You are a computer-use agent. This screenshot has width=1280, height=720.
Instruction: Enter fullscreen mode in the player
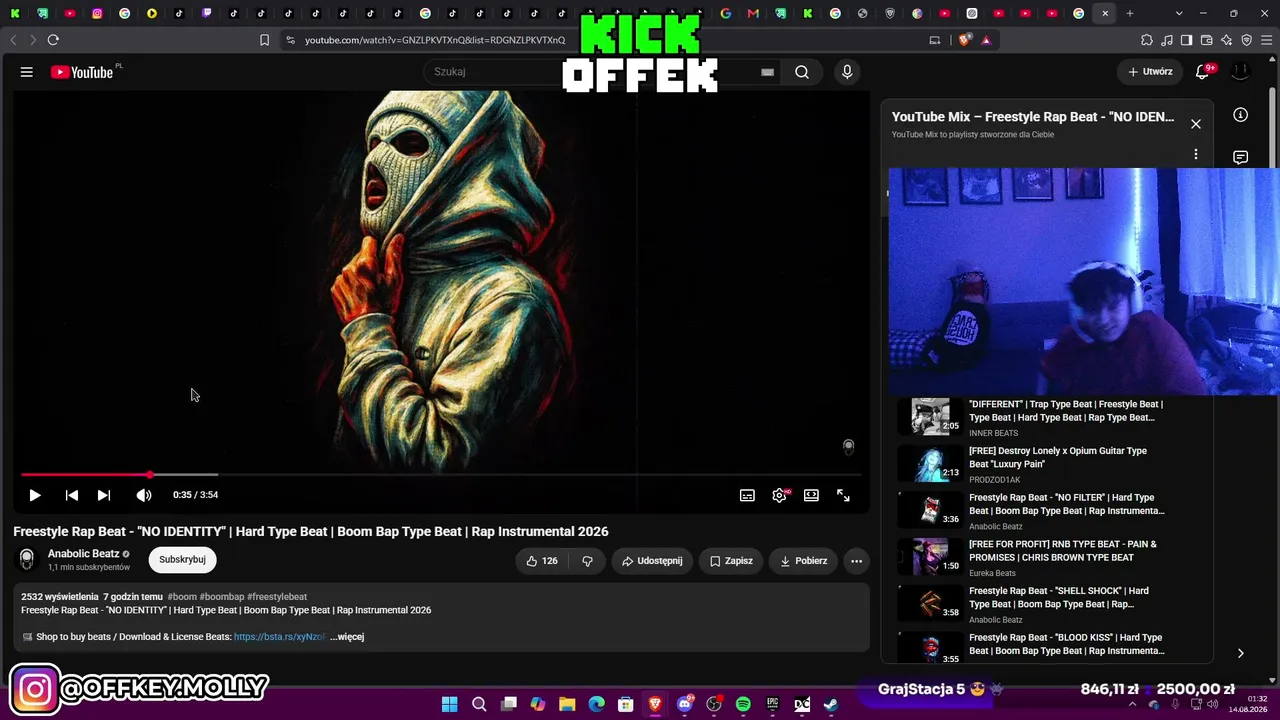(843, 495)
